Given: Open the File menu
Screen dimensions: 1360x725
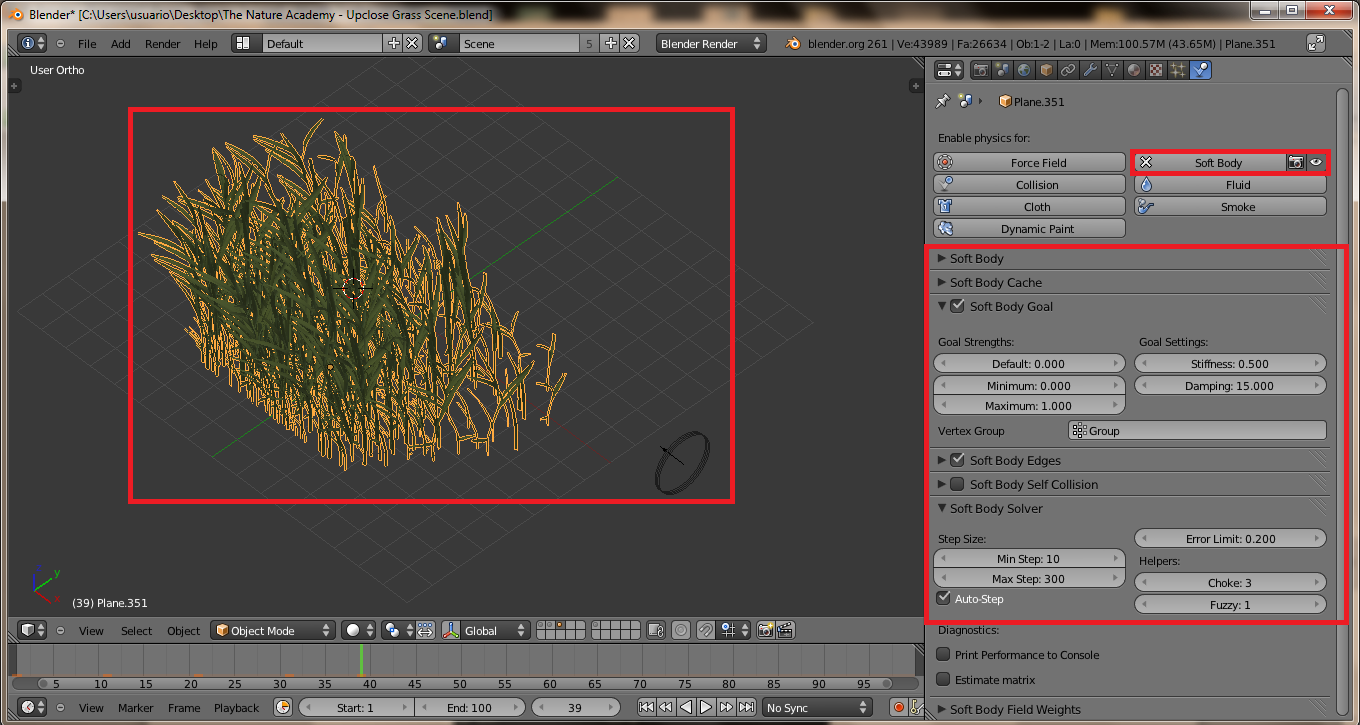Looking at the screenshot, I should (x=87, y=44).
